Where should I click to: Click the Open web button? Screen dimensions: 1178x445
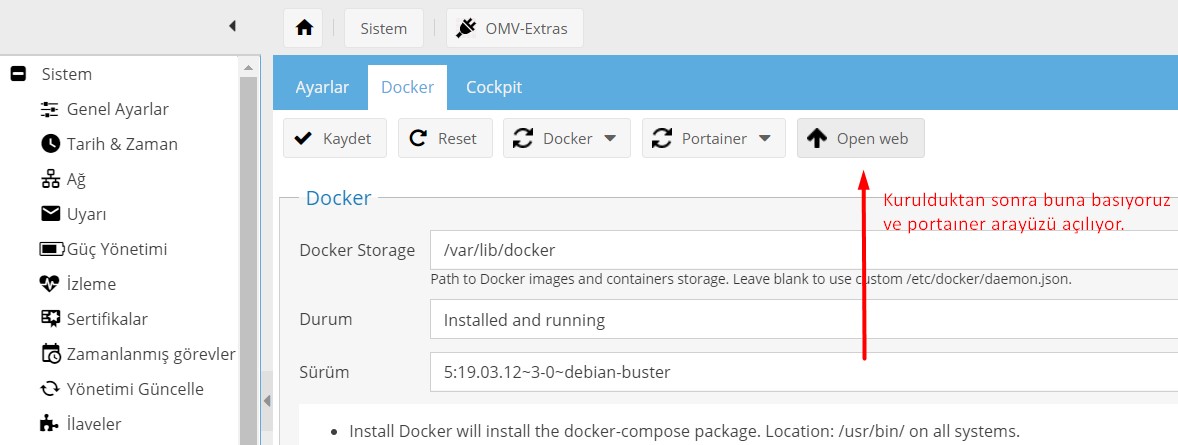[x=861, y=138]
